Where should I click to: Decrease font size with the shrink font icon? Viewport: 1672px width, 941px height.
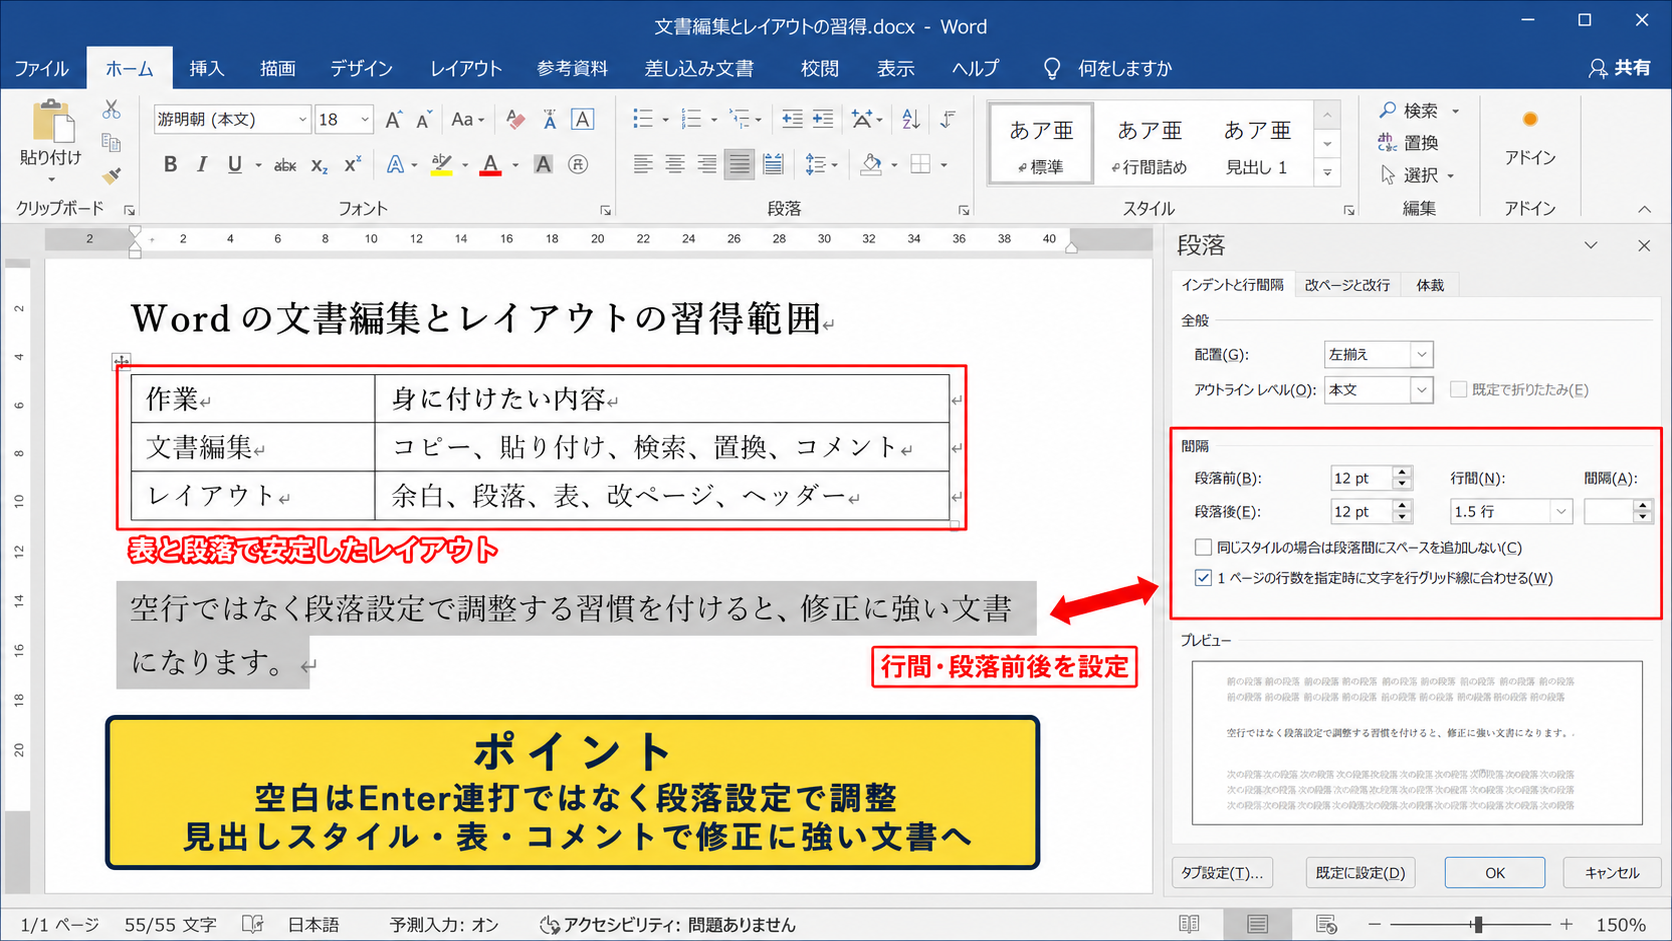(x=424, y=120)
